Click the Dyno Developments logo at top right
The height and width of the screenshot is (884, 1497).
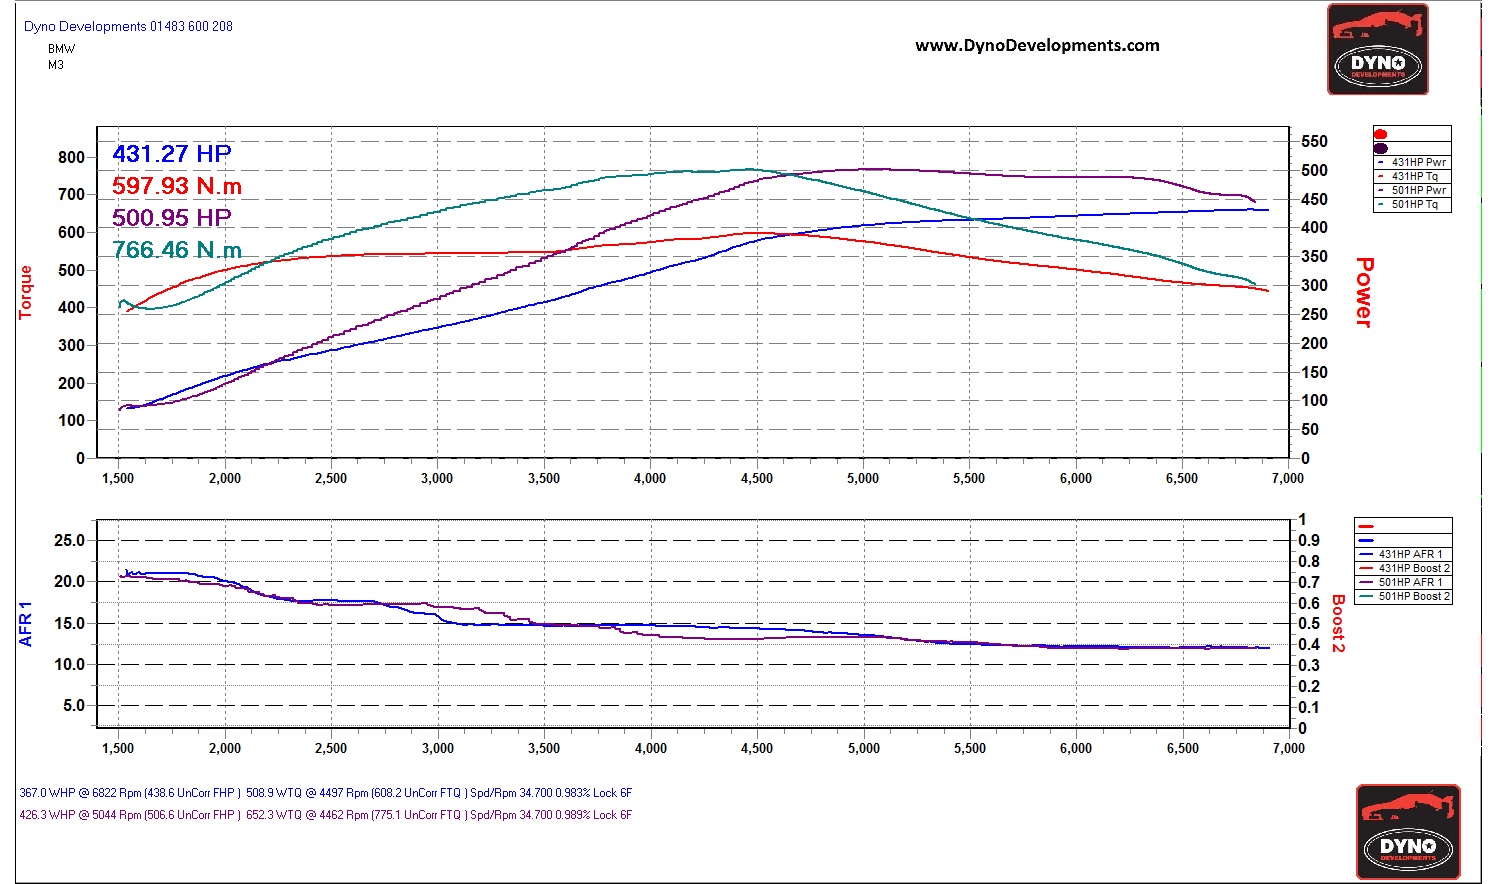1377,50
